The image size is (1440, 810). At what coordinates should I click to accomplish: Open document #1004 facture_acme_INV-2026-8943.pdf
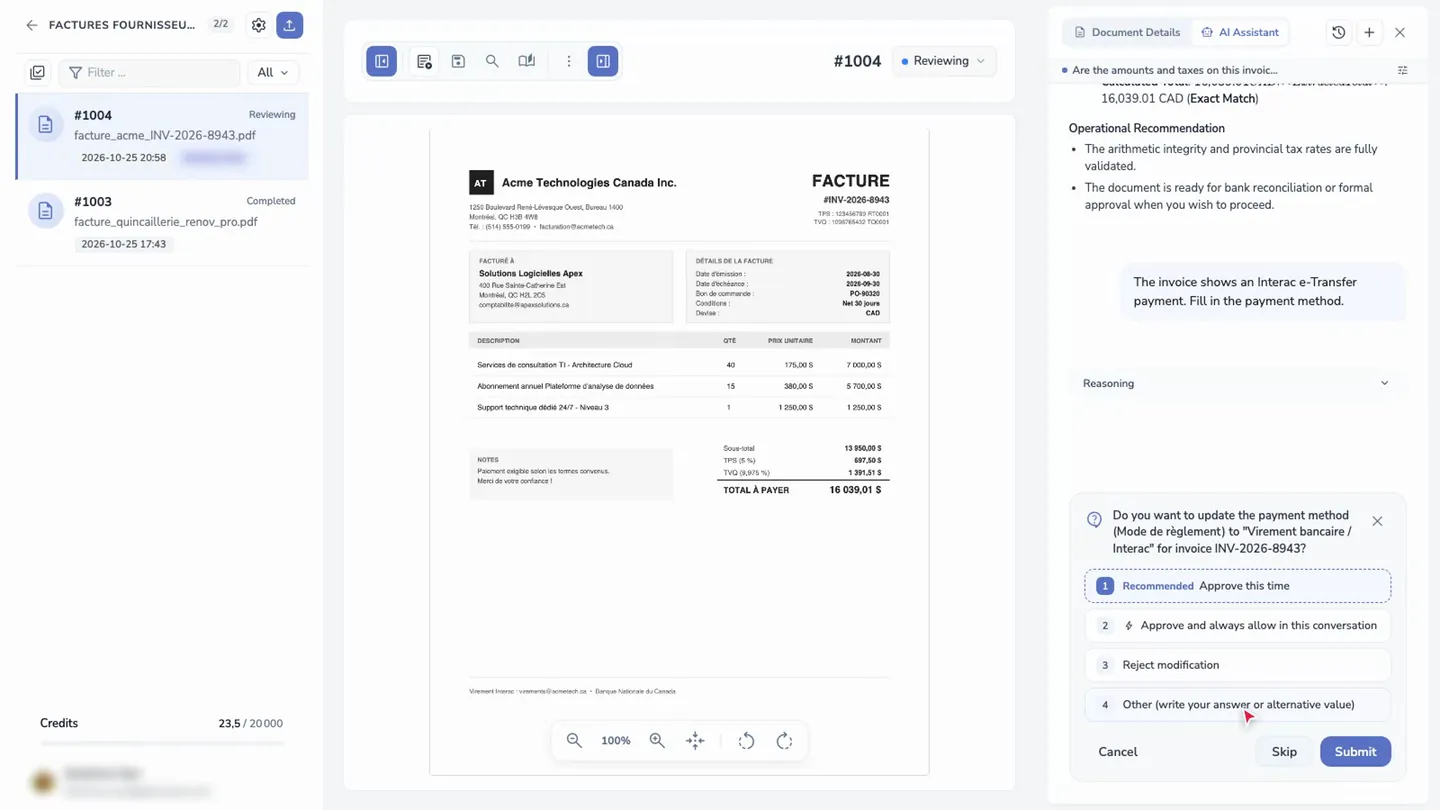point(162,136)
